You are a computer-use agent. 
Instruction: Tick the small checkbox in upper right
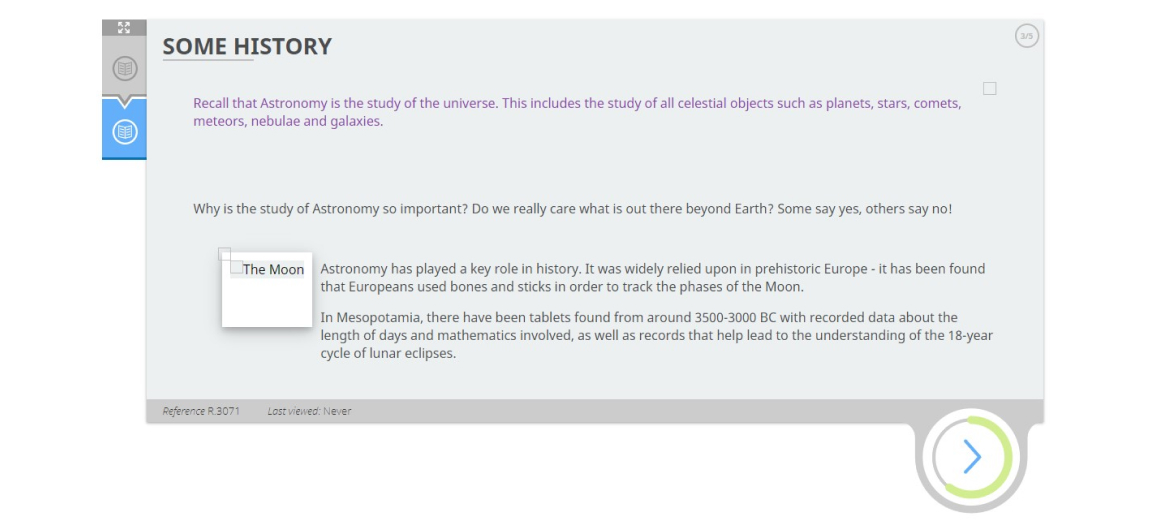(989, 89)
